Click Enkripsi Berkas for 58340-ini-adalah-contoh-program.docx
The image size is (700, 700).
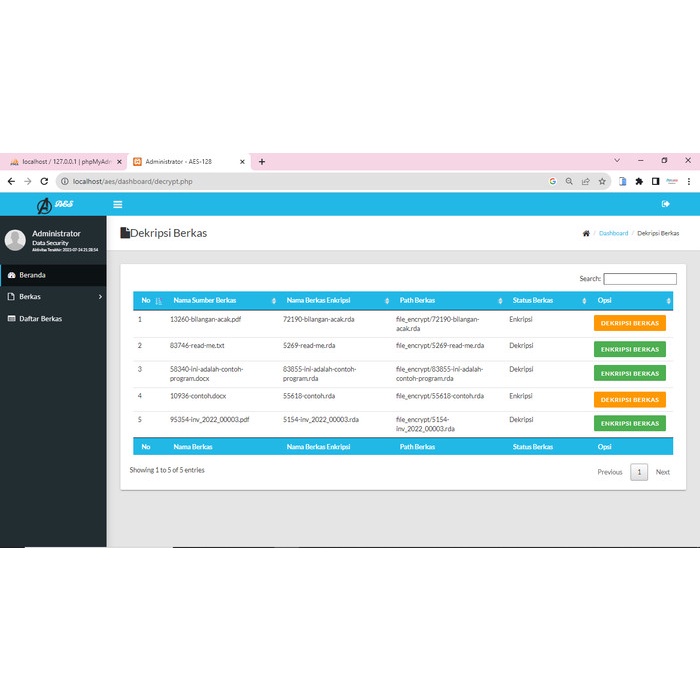(629, 373)
